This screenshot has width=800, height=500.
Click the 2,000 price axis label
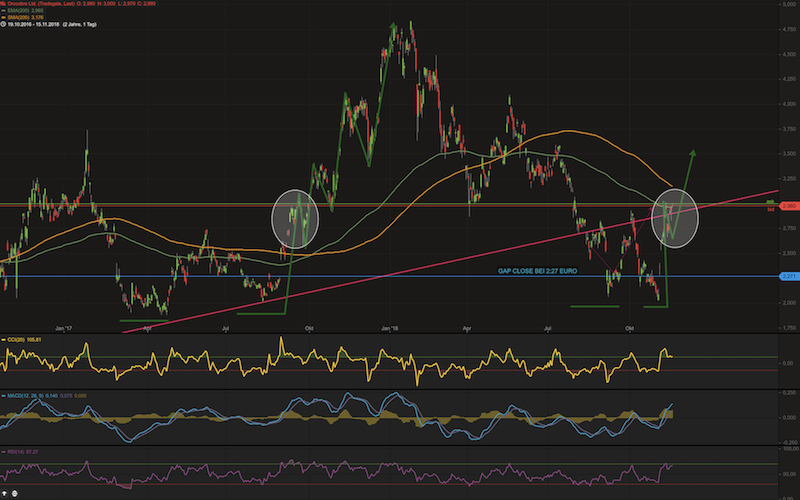click(x=789, y=303)
